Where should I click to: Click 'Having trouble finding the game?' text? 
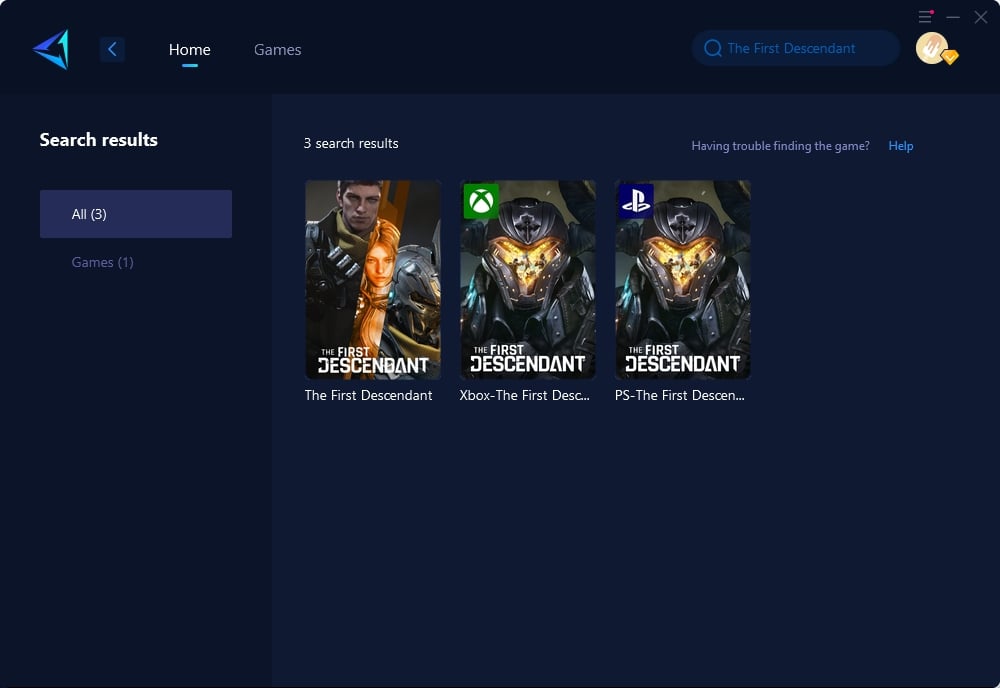[x=780, y=146]
